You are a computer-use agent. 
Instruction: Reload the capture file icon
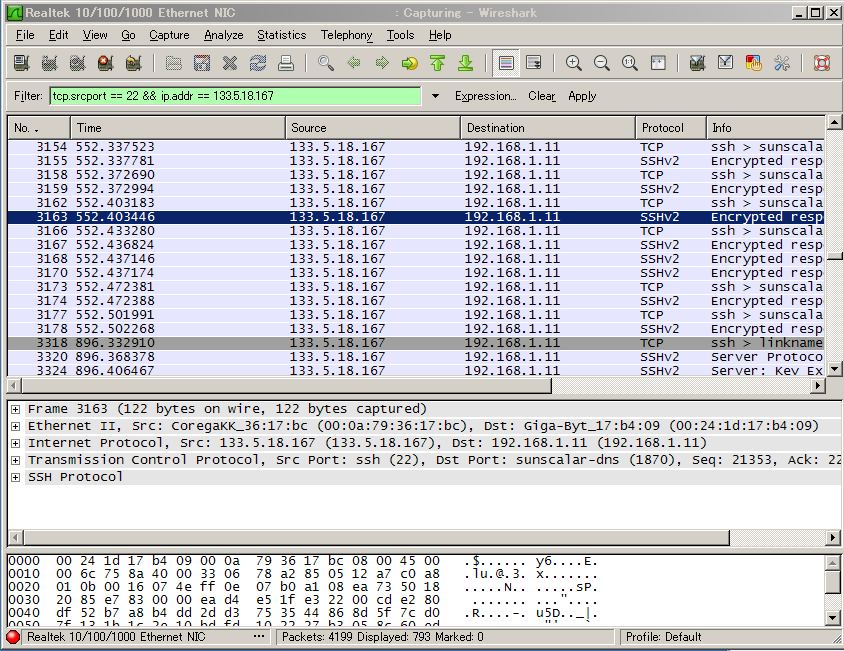point(258,63)
